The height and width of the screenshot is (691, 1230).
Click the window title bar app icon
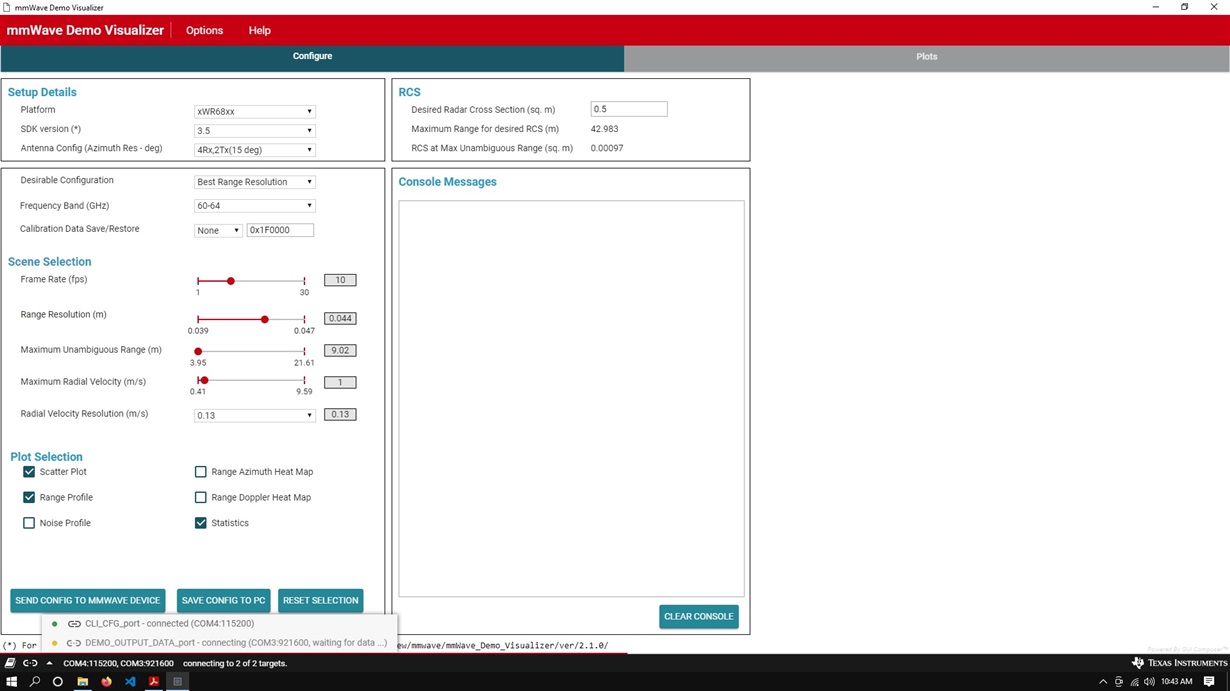click(7, 7)
